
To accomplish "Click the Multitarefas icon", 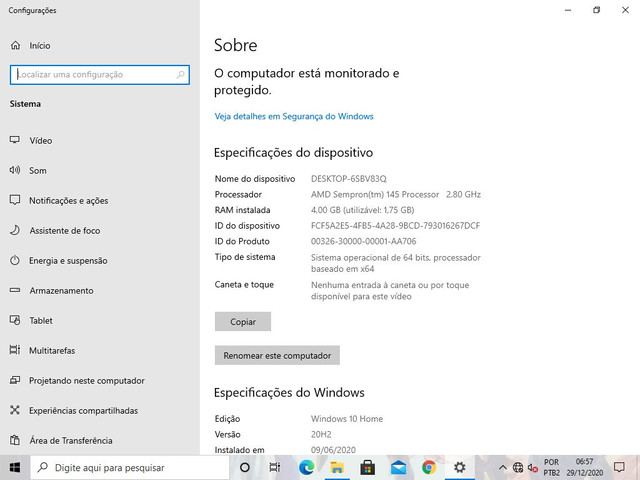I will (15, 350).
